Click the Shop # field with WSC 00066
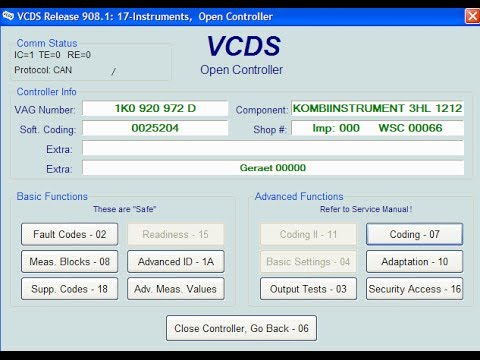The image size is (480, 360). 377,128
